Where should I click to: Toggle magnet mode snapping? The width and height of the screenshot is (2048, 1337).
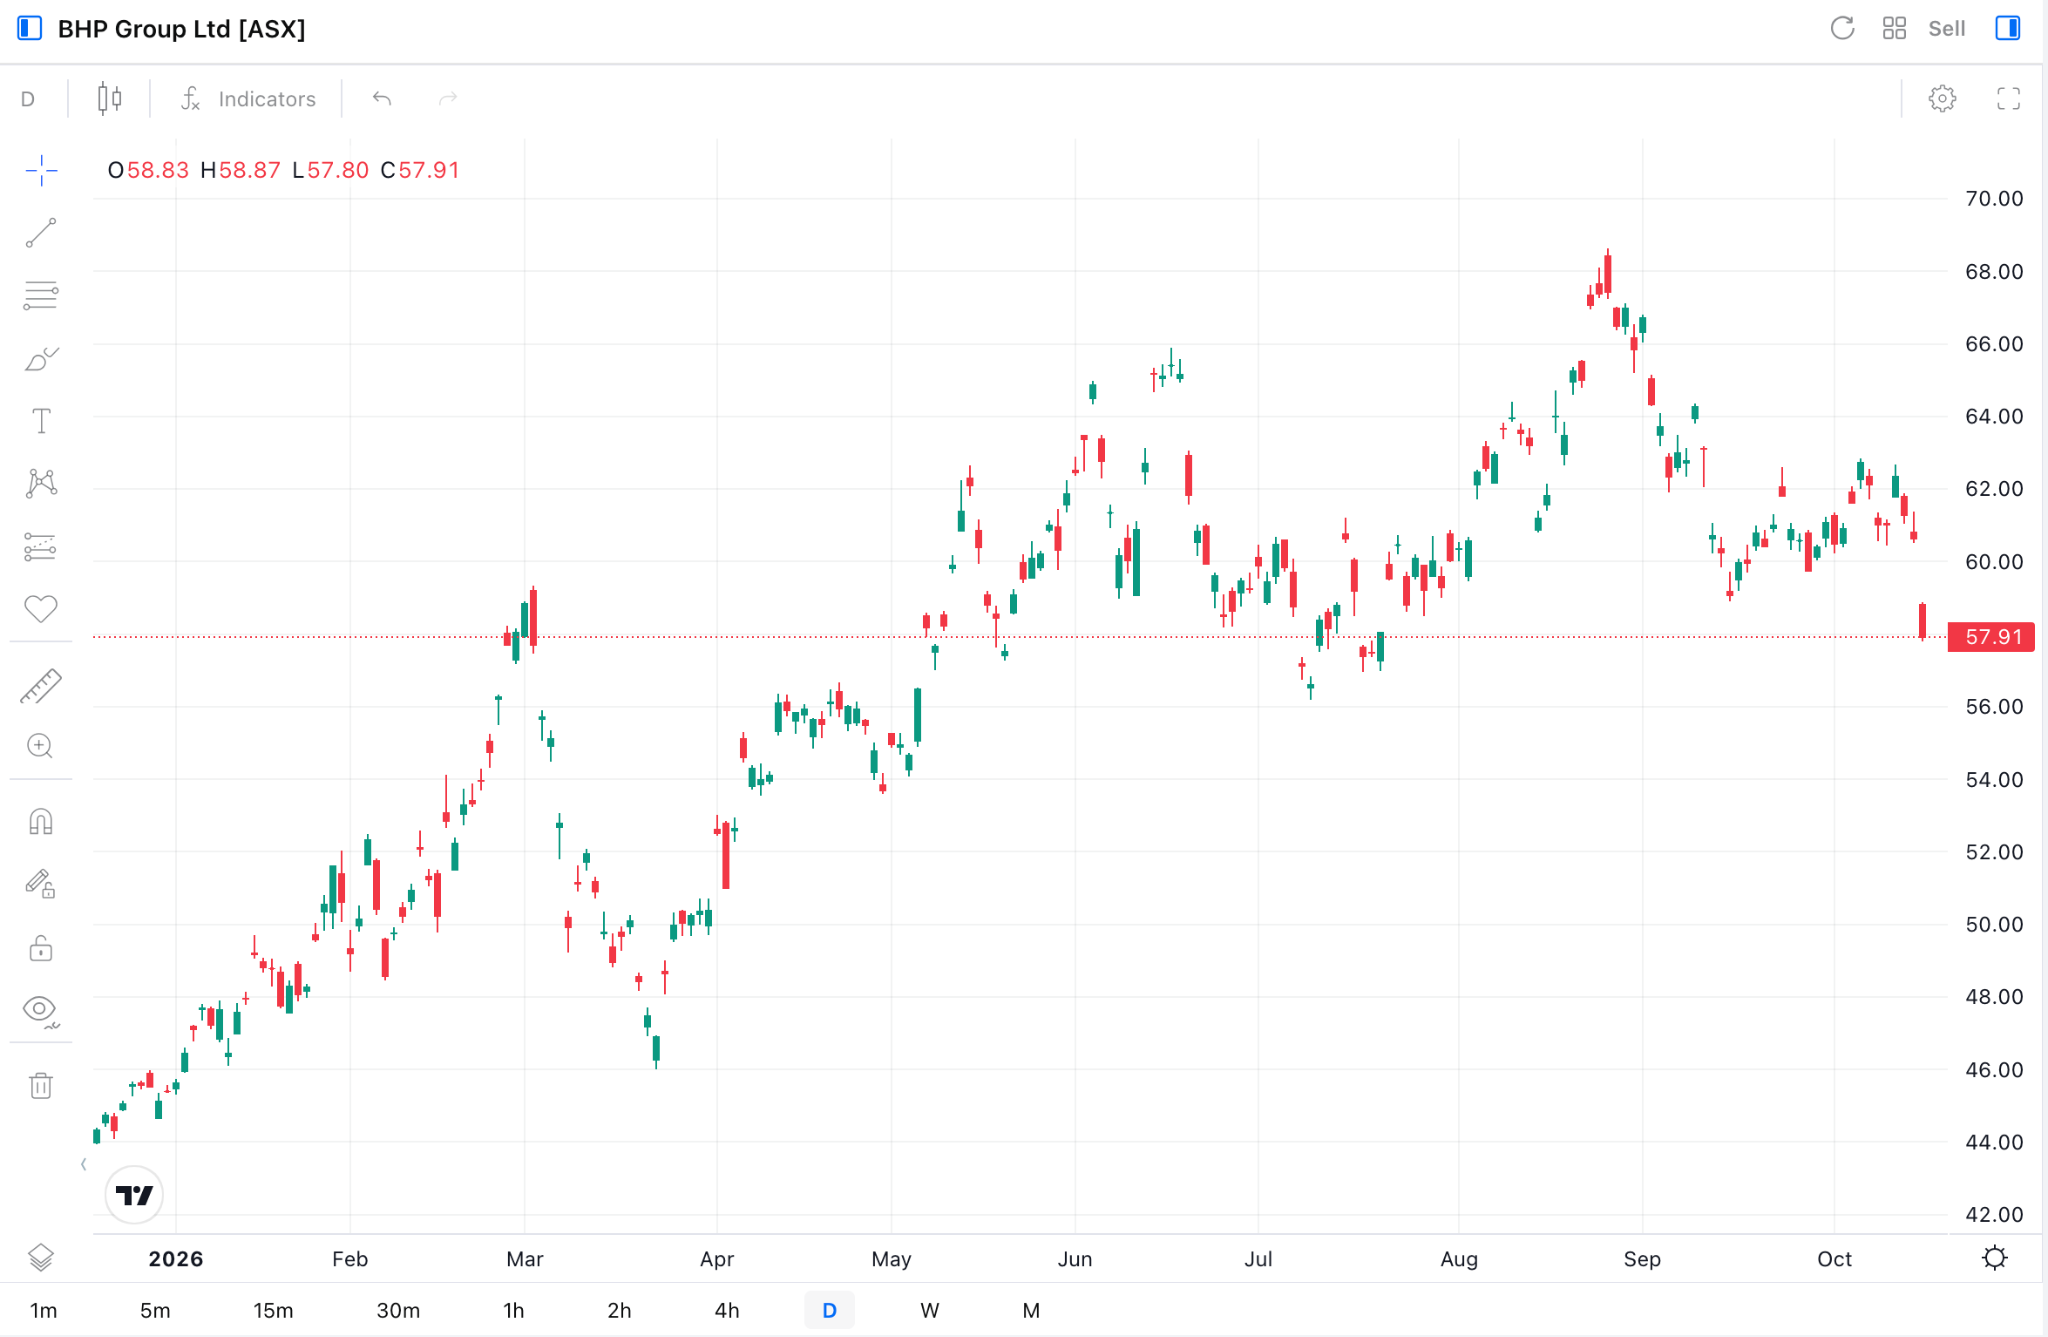(x=41, y=822)
